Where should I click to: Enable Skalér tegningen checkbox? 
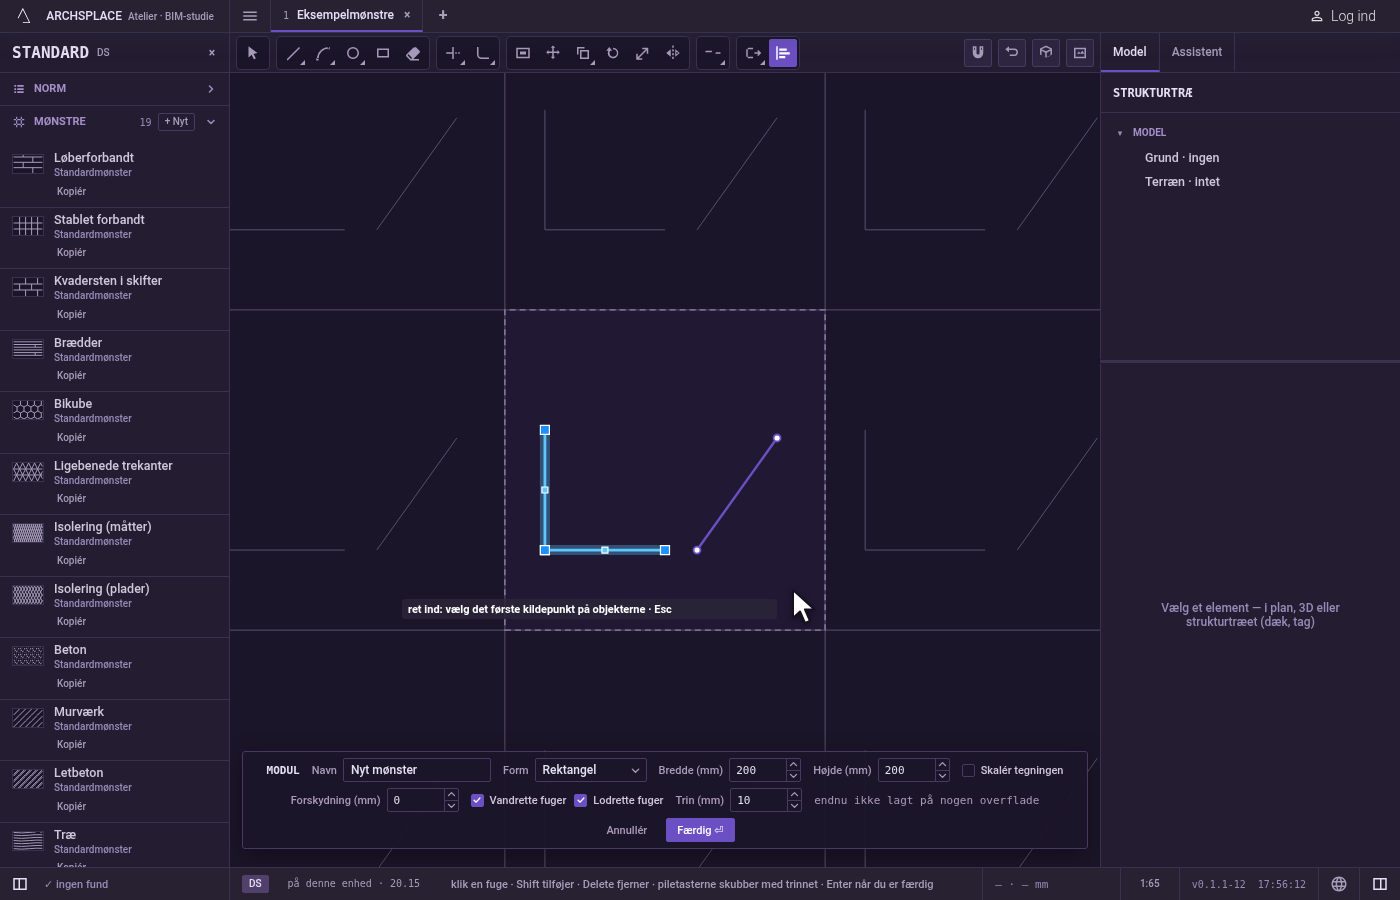[968, 770]
